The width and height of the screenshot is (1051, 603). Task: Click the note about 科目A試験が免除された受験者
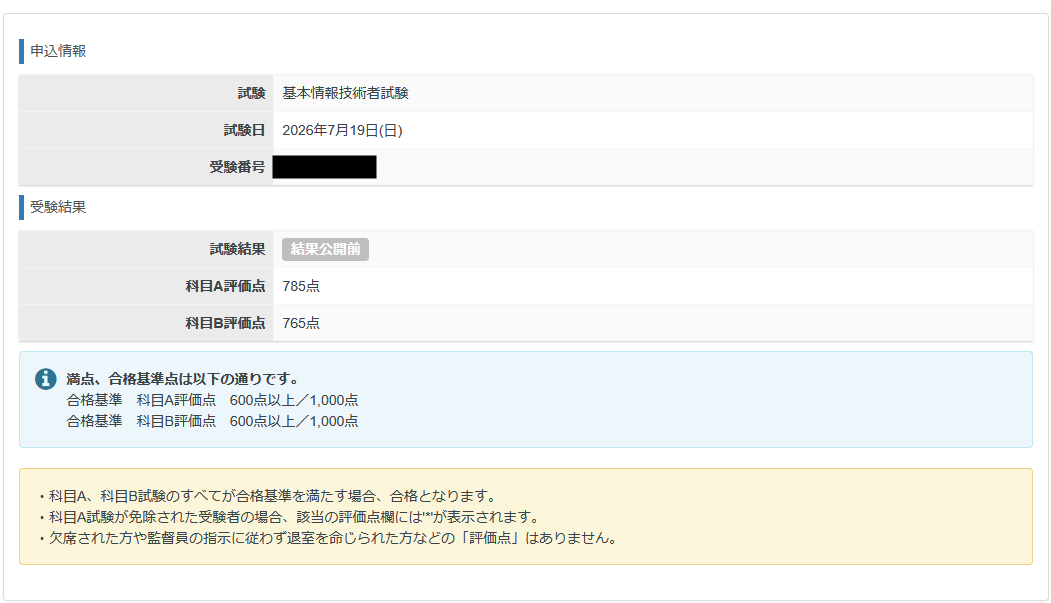(290, 517)
